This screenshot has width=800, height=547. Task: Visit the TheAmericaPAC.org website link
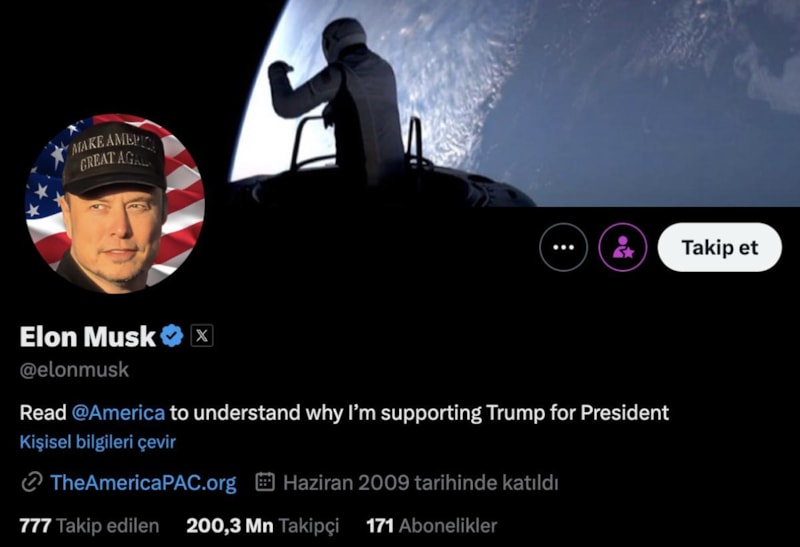coord(143,483)
